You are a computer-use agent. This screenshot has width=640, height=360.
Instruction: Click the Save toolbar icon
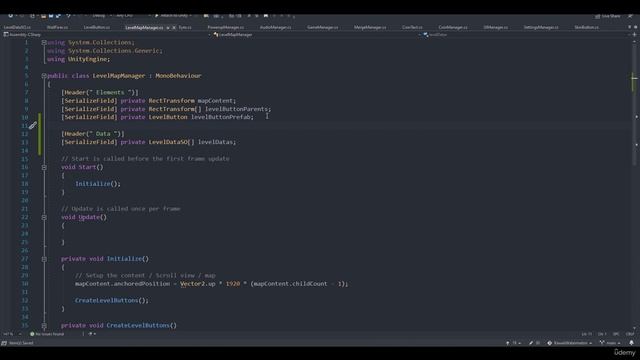(51, 16)
